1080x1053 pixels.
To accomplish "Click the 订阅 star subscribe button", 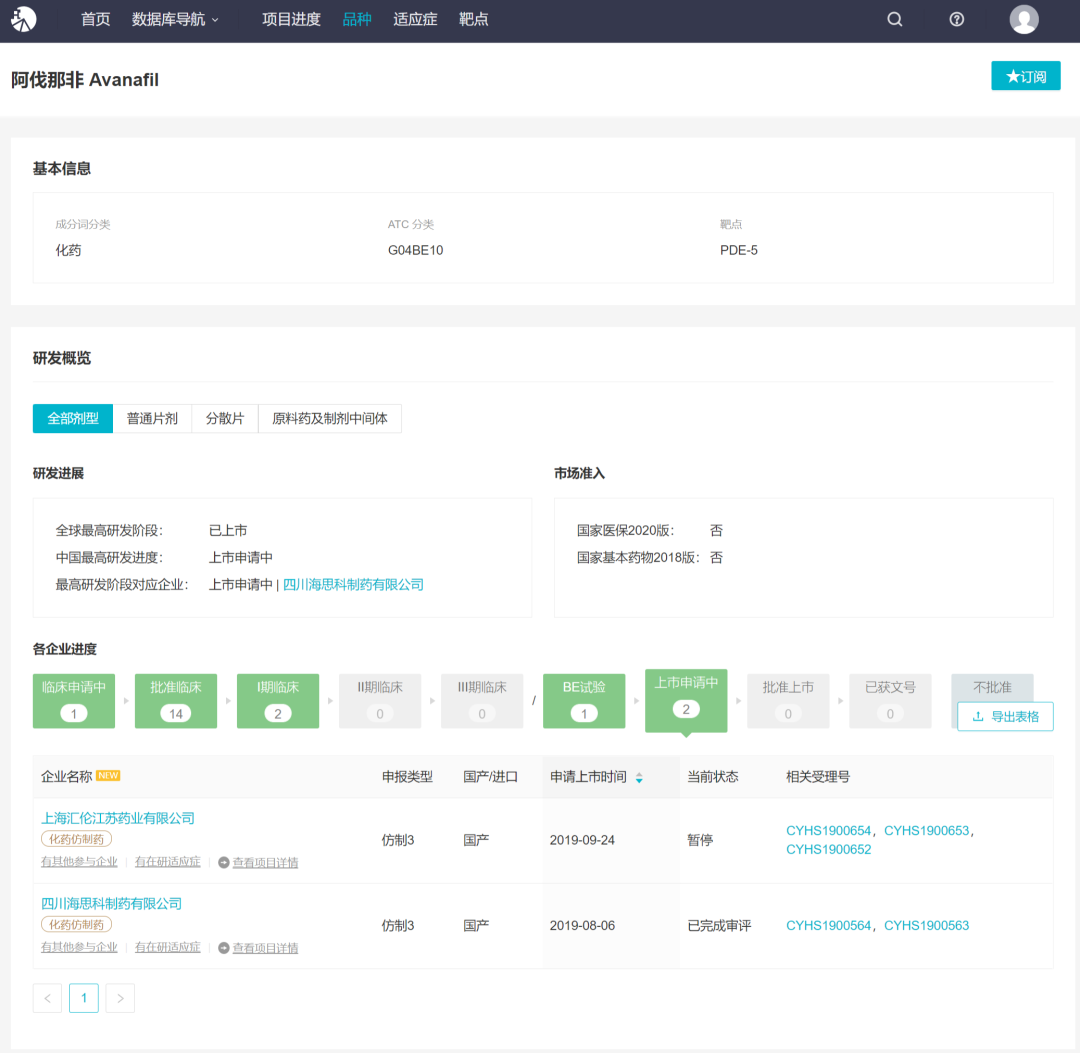I will pyautogui.click(x=1026, y=76).
